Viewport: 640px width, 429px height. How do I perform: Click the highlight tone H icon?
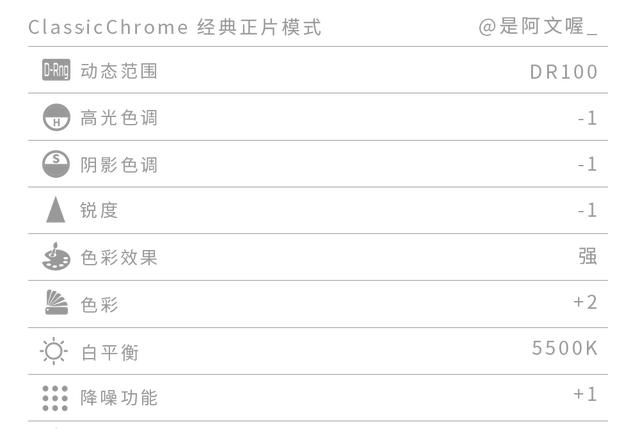coord(56,118)
